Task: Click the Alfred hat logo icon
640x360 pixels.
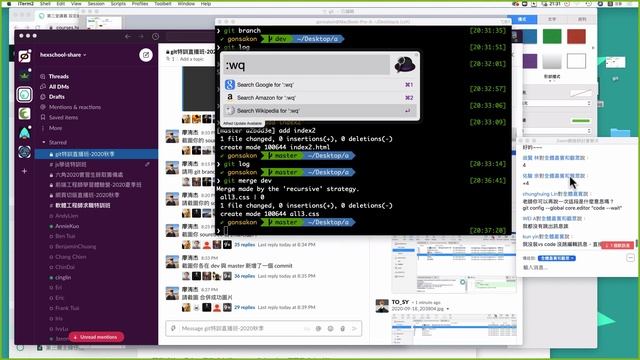Action: [404, 65]
